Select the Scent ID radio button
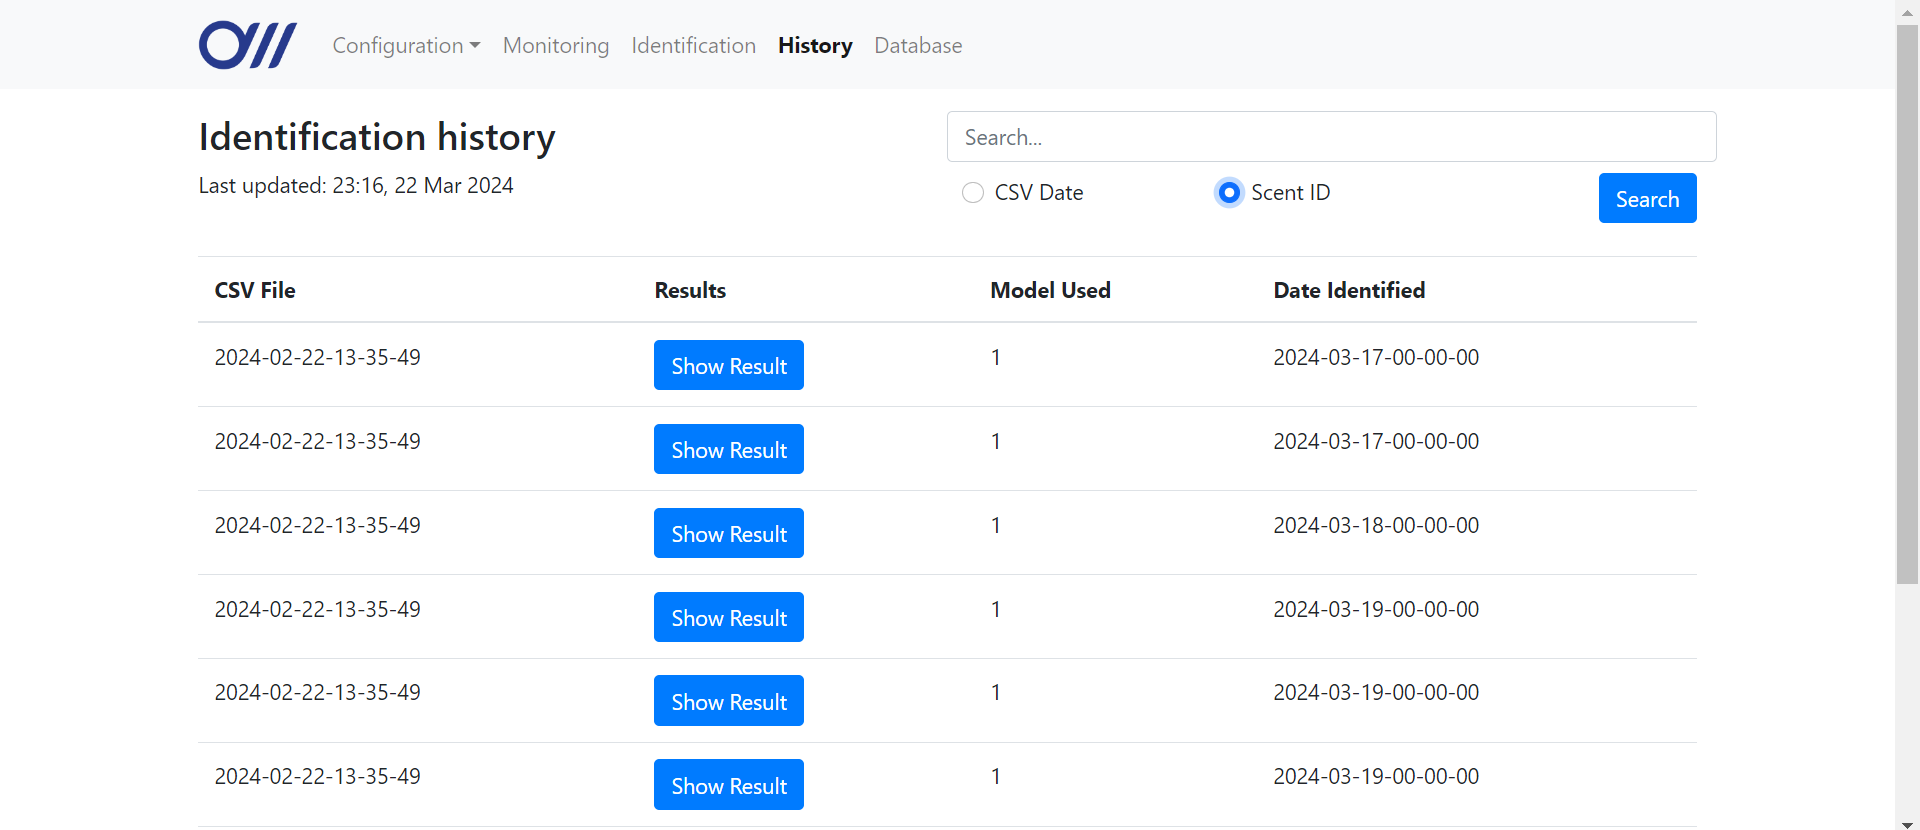The image size is (1920, 830). point(1229,193)
